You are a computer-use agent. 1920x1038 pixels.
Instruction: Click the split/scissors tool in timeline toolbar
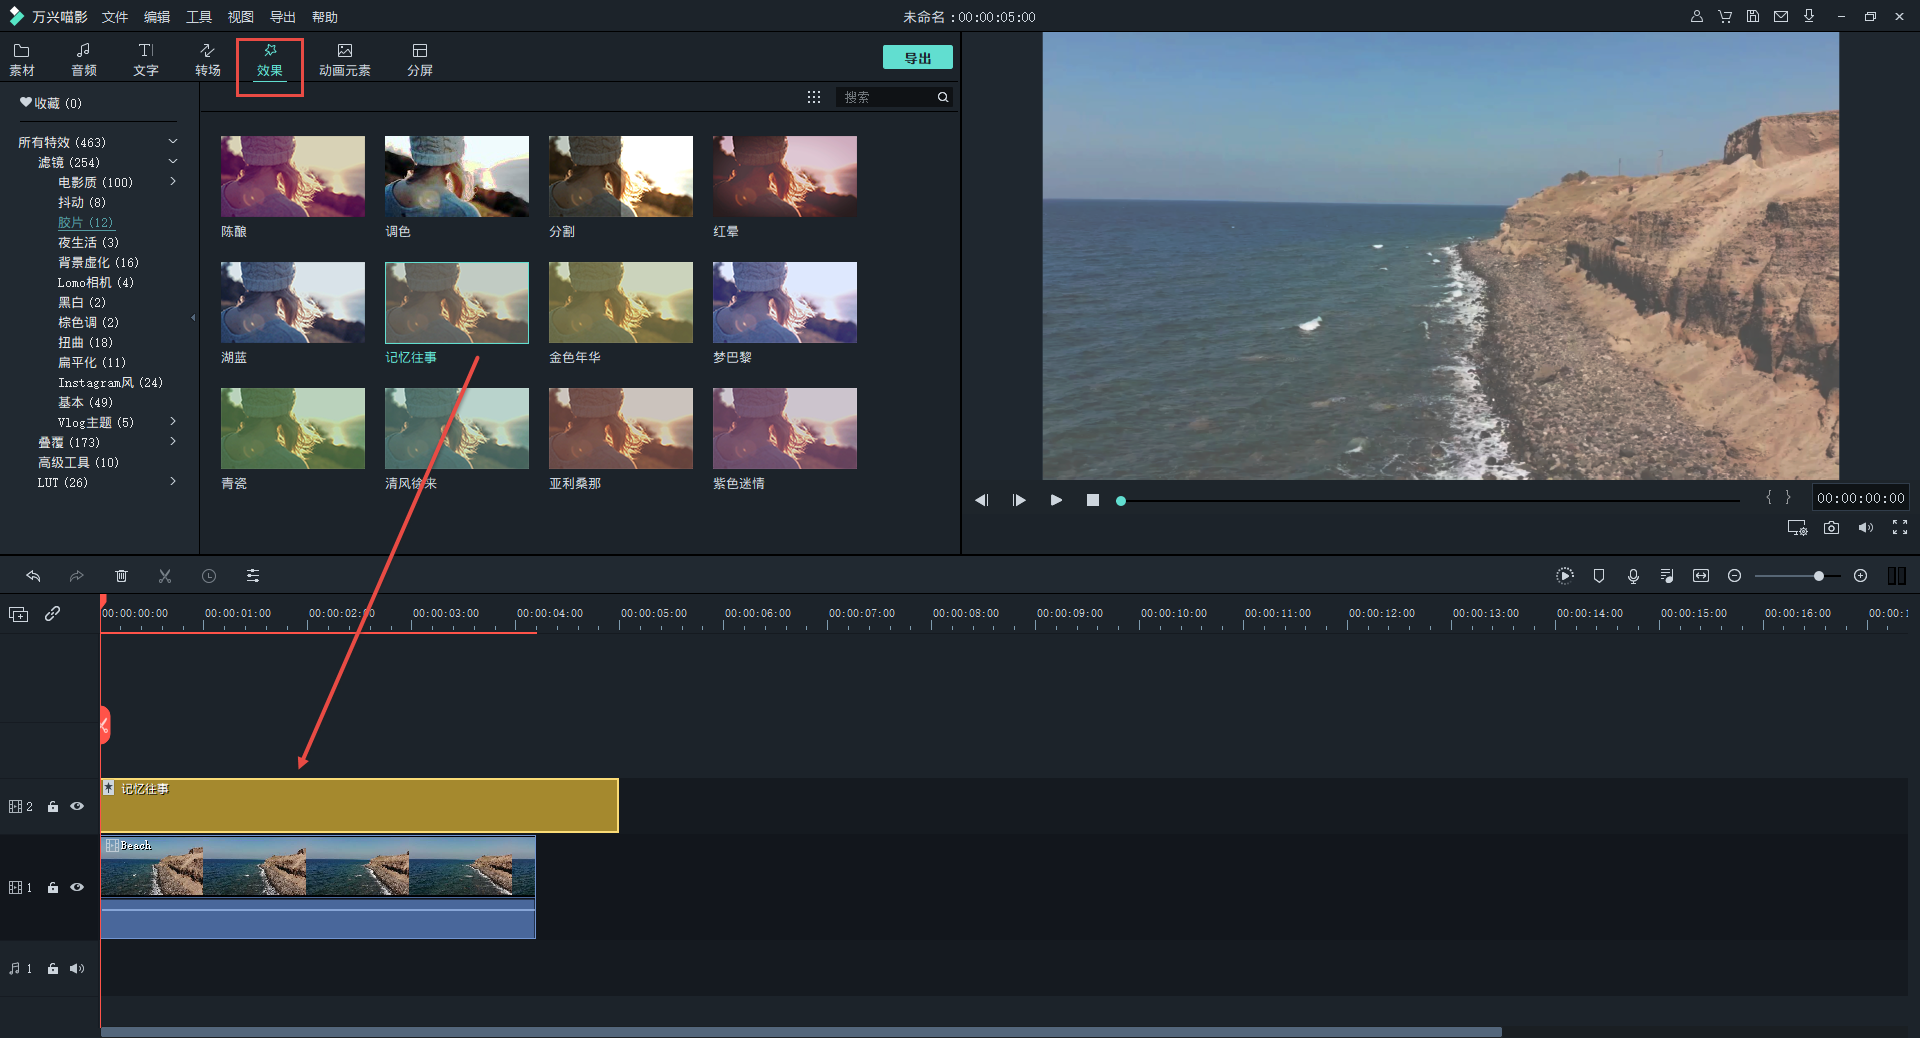(x=165, y=576)
